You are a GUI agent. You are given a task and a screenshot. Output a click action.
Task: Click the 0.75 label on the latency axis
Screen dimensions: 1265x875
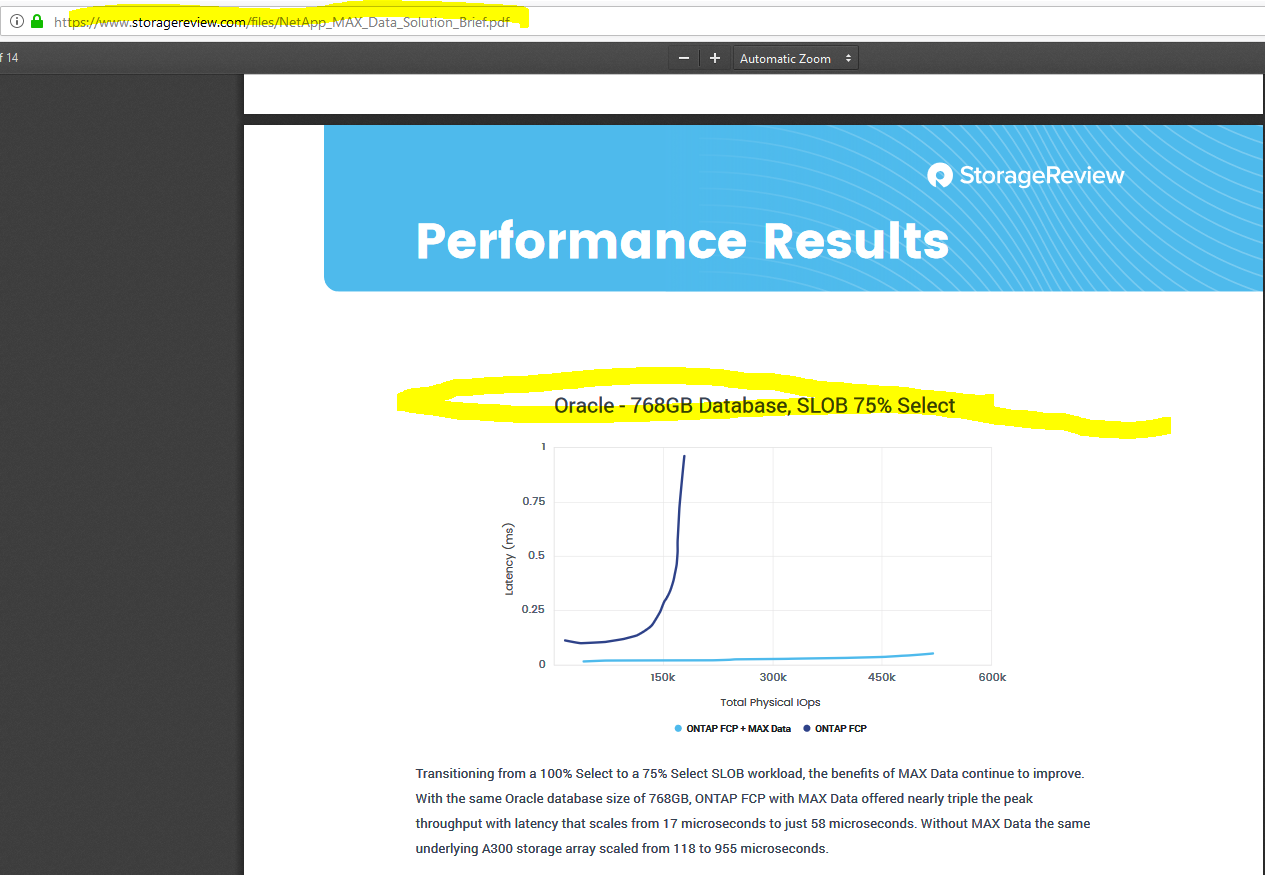[531, 501]
